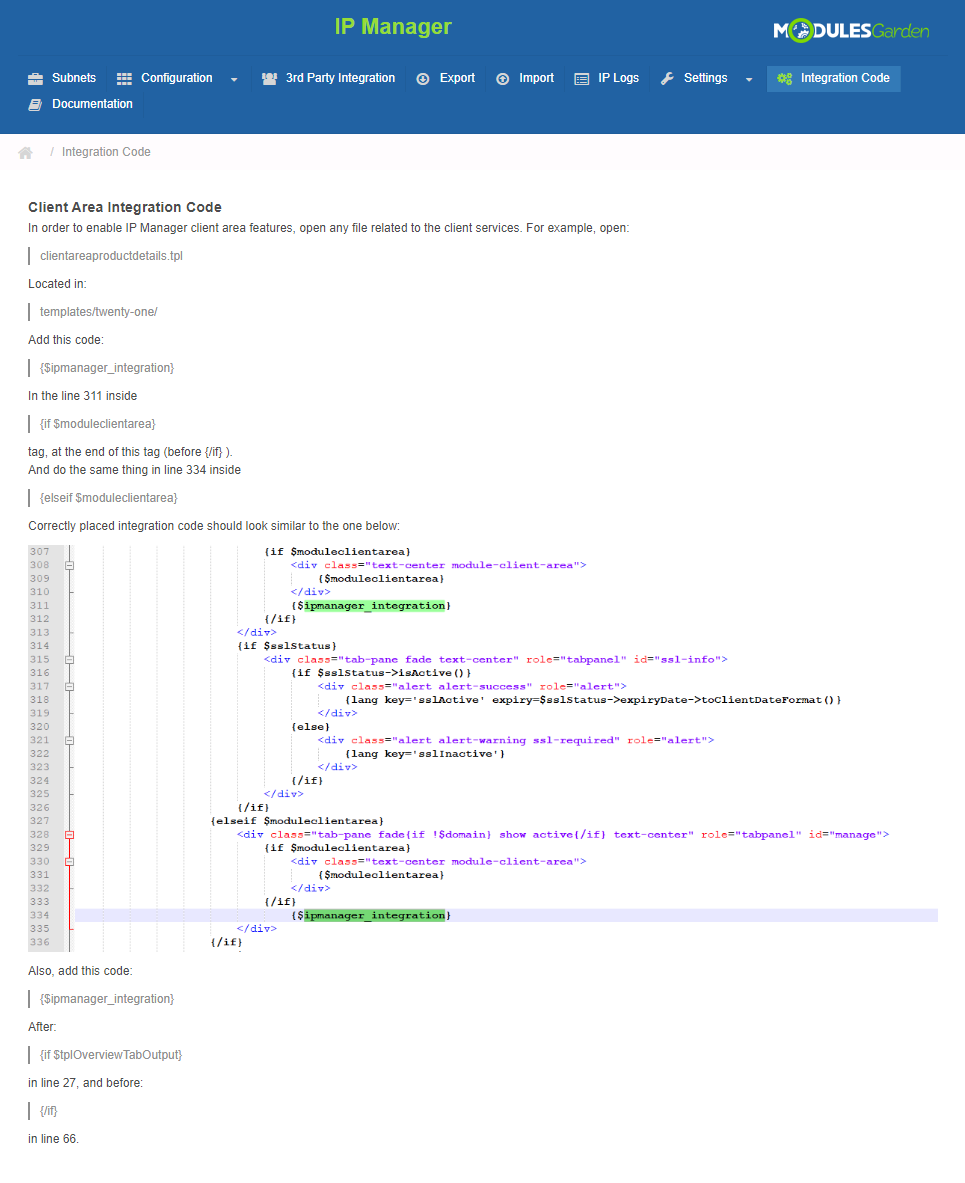
Task: Click the code screenshot image
Action: [483, 748]
